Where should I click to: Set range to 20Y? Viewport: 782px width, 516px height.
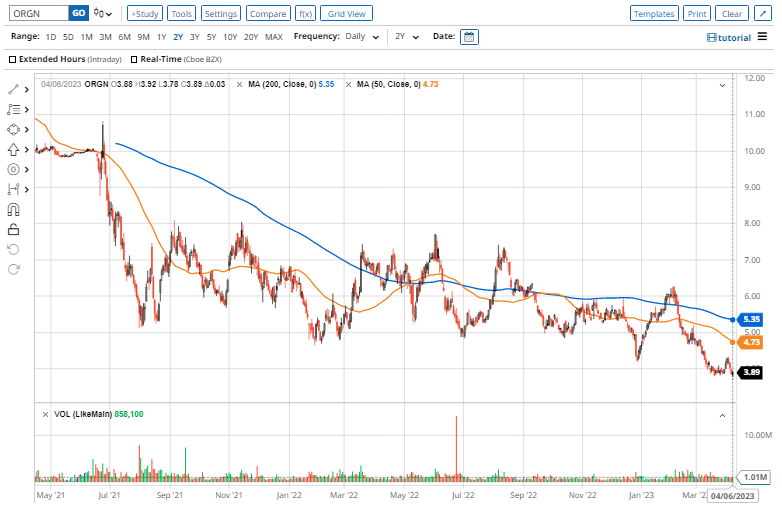(x=251, y=37)
